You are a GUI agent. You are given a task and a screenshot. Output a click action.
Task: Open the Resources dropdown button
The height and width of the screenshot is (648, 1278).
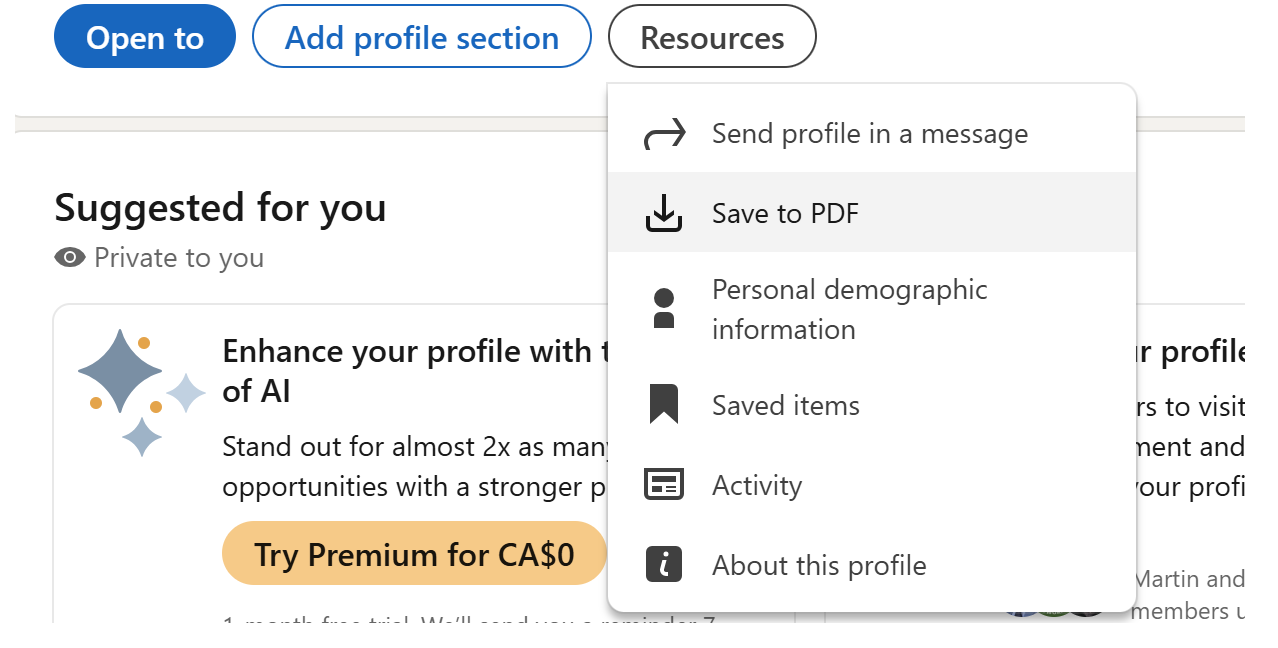(712, 37)
